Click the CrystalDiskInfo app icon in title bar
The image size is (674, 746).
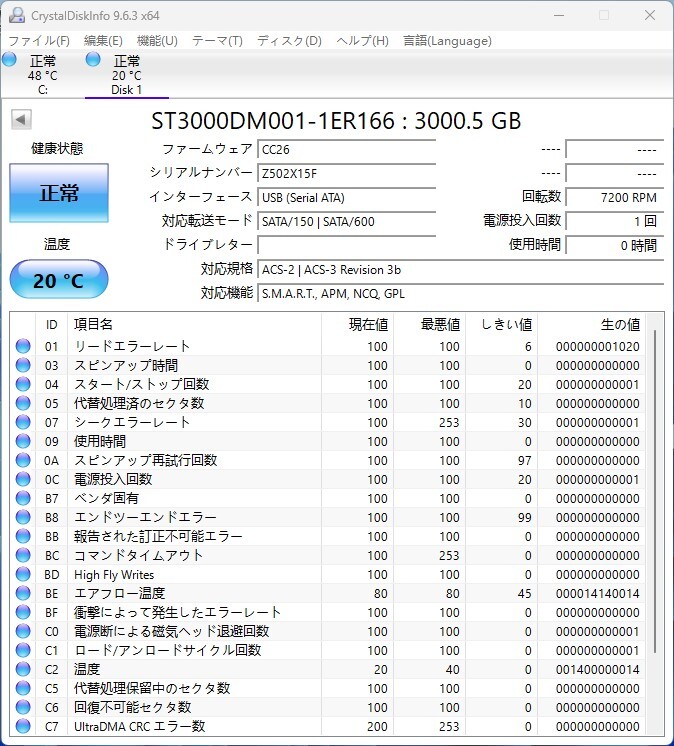coord(17,15)
